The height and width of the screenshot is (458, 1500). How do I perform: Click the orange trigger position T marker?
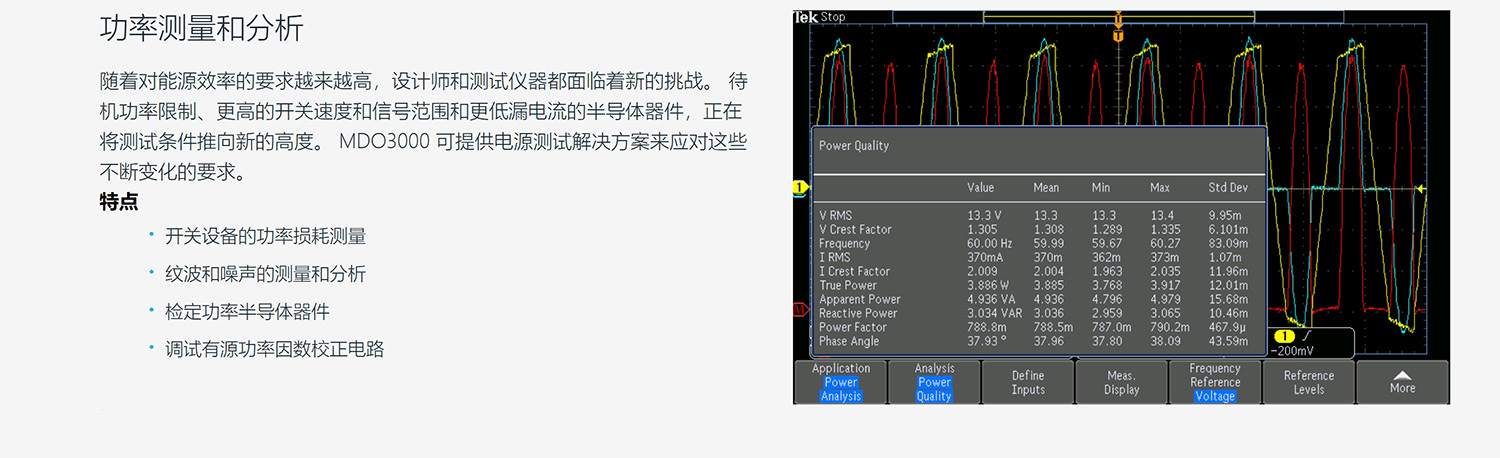1118,36
